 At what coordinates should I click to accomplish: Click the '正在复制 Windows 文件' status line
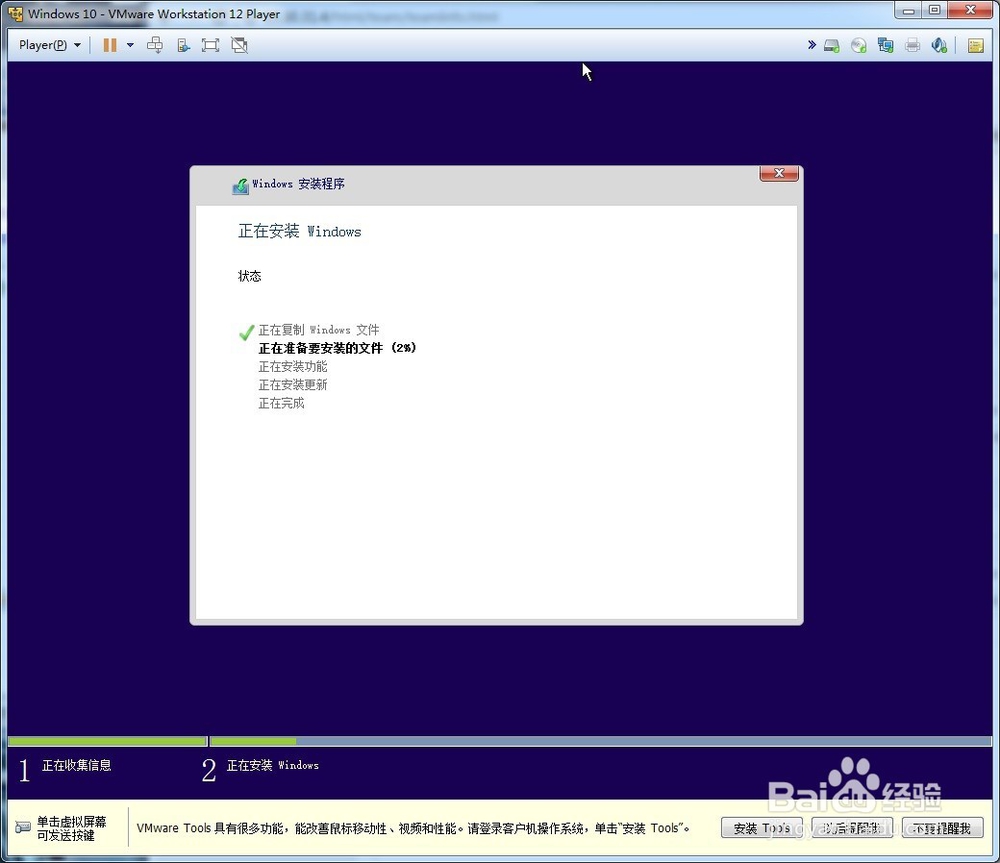[319, 330]
